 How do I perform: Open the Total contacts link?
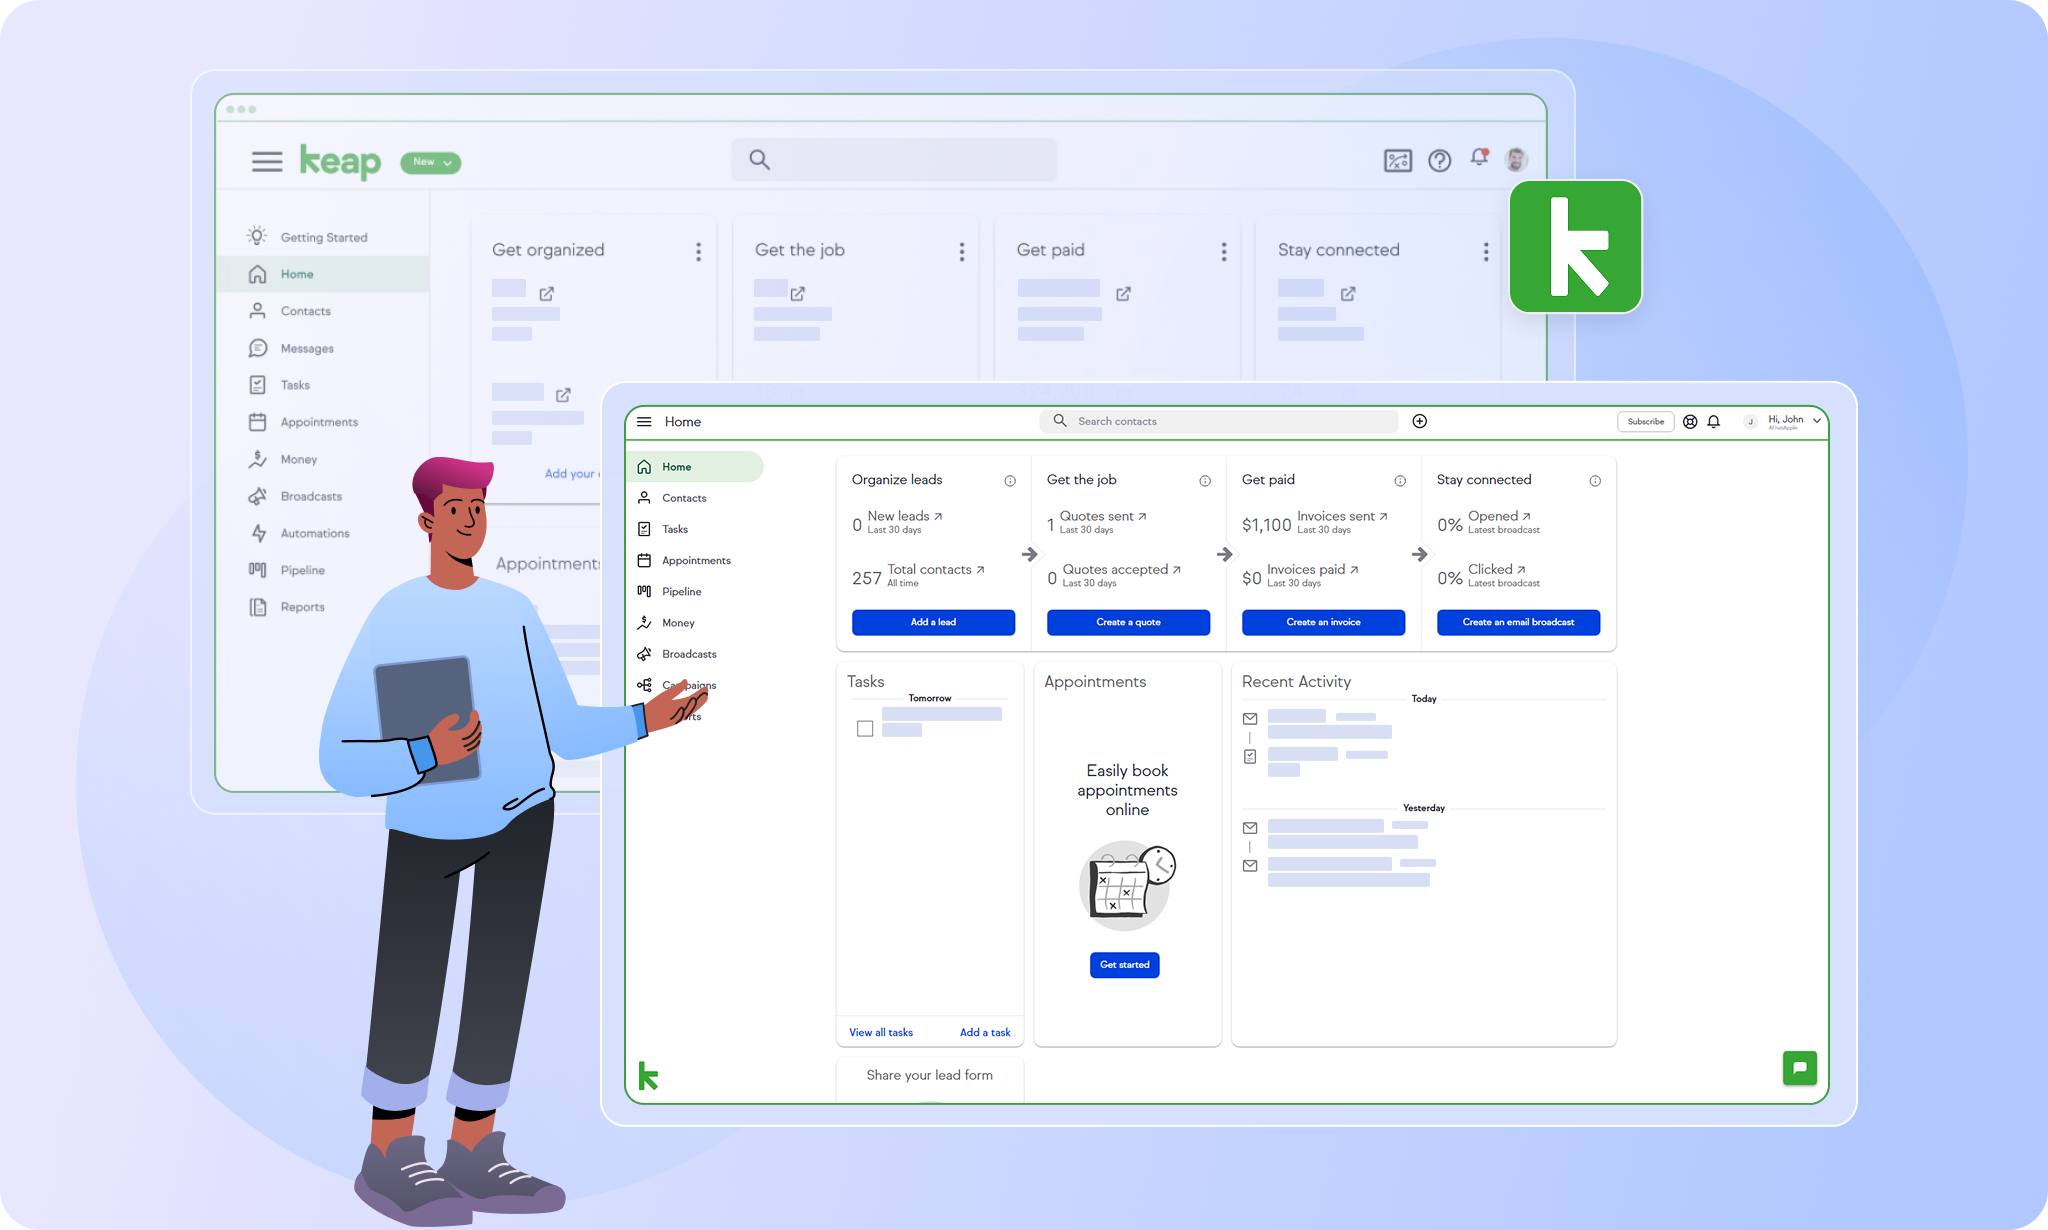pyautogui.click(x=936, y=569)
